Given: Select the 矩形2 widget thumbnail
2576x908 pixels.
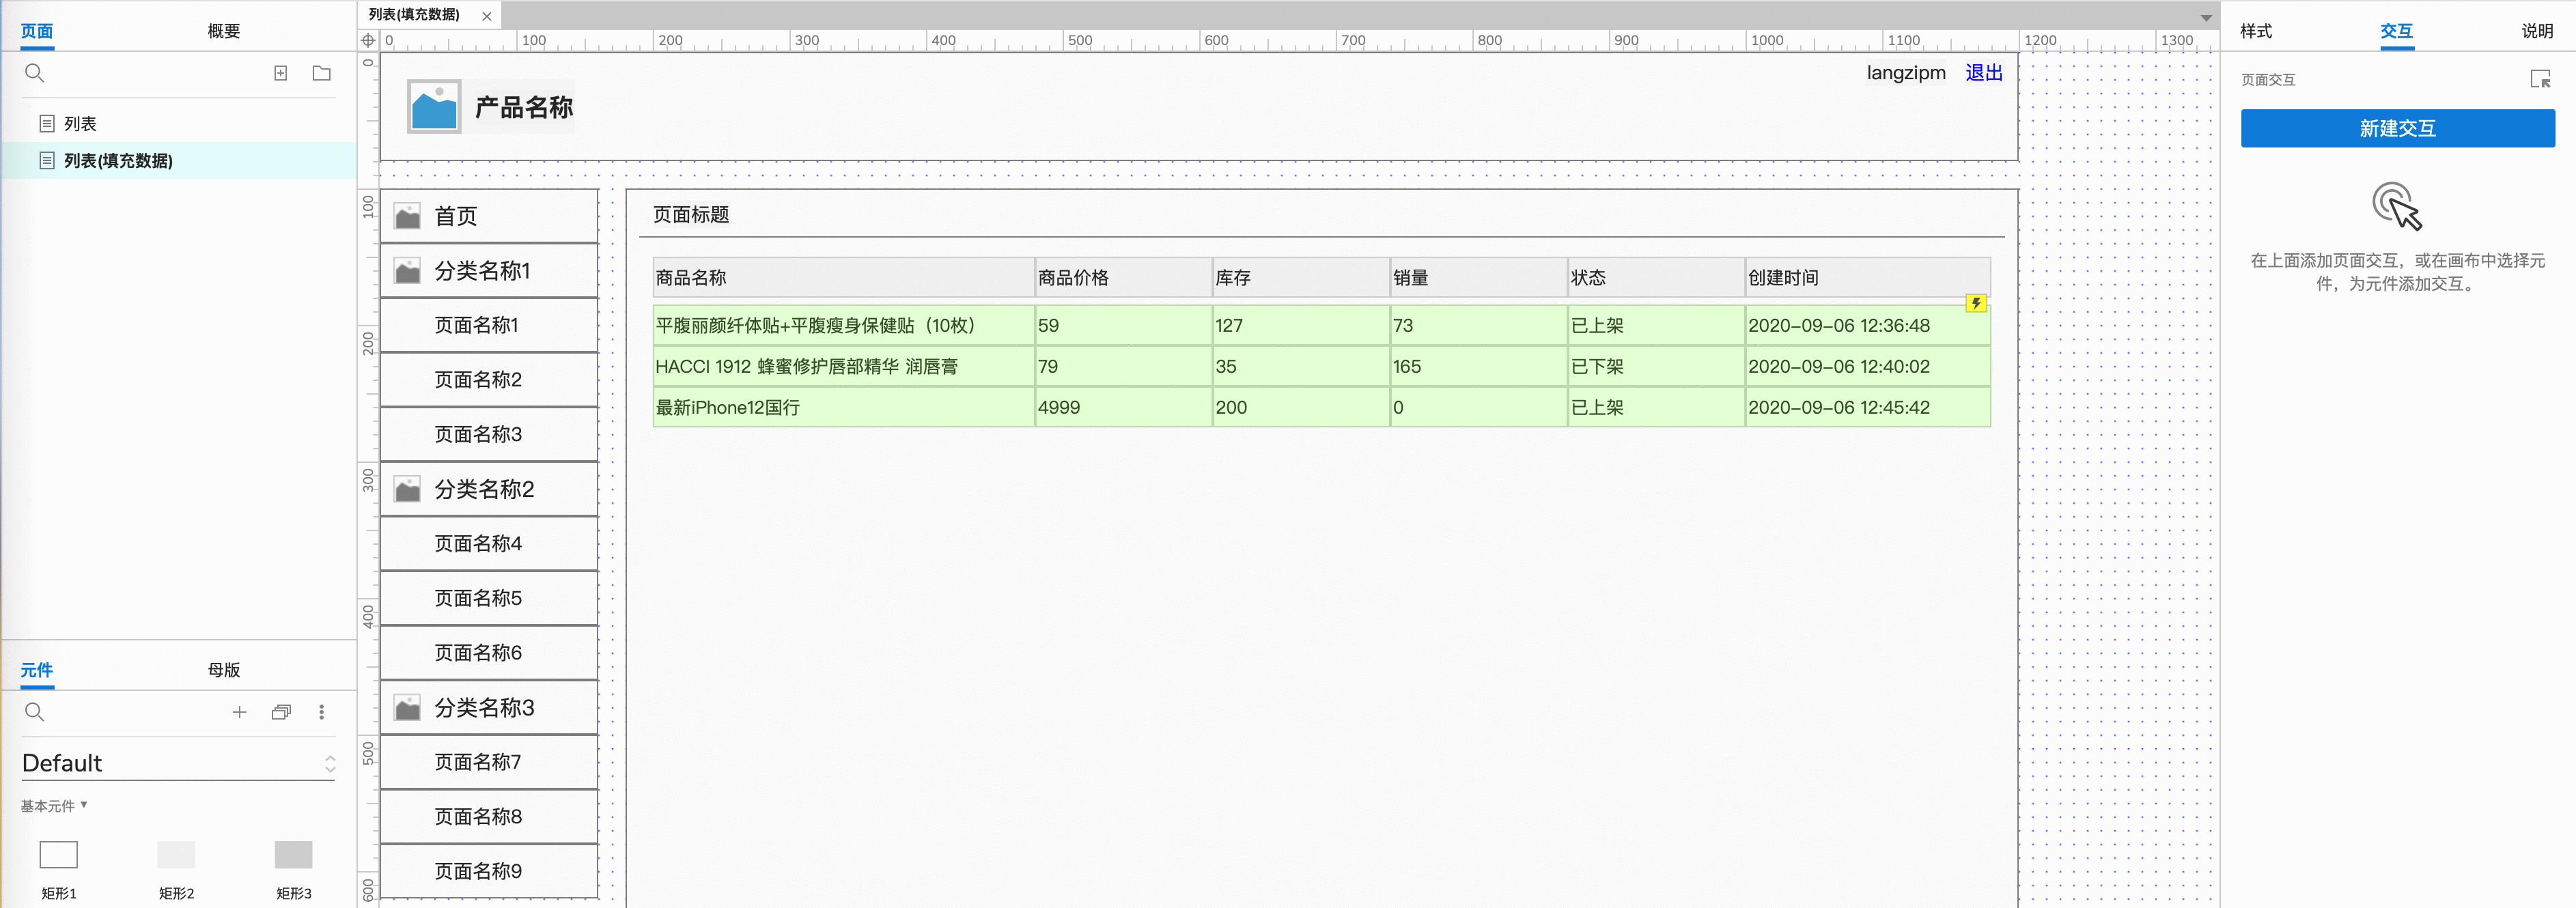Looking at the screenshot, I should [176, 855].
